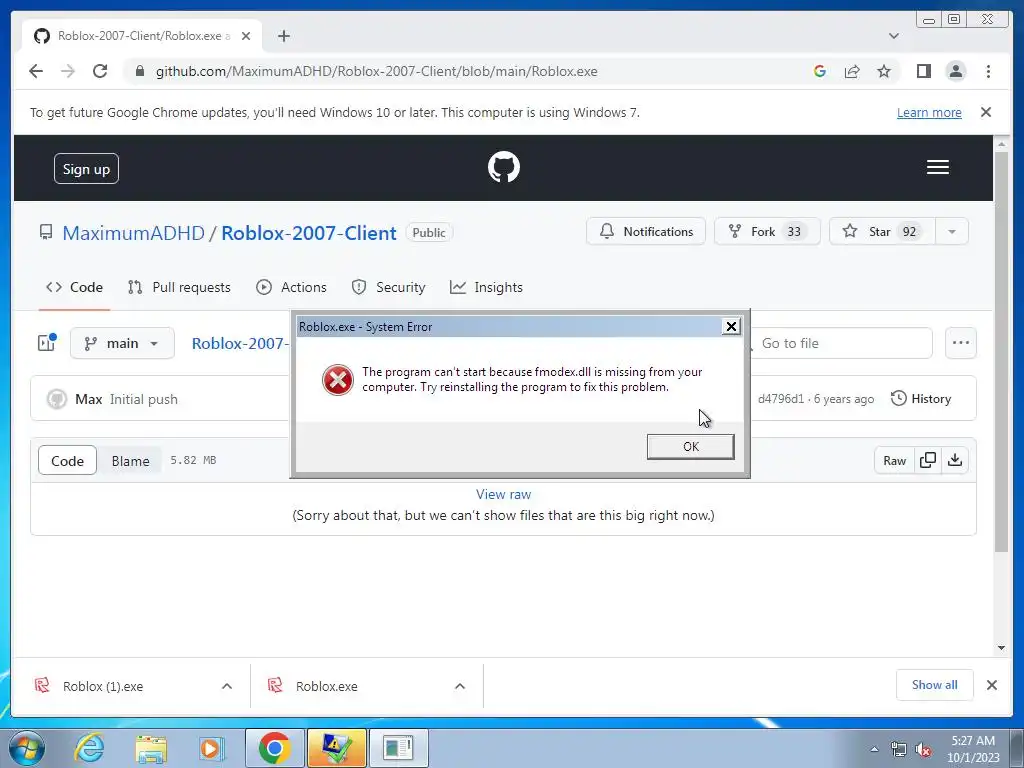Open the taskbar clock showing 5:27 AM
Screen dimensions: 1024x768
point(973,749)
